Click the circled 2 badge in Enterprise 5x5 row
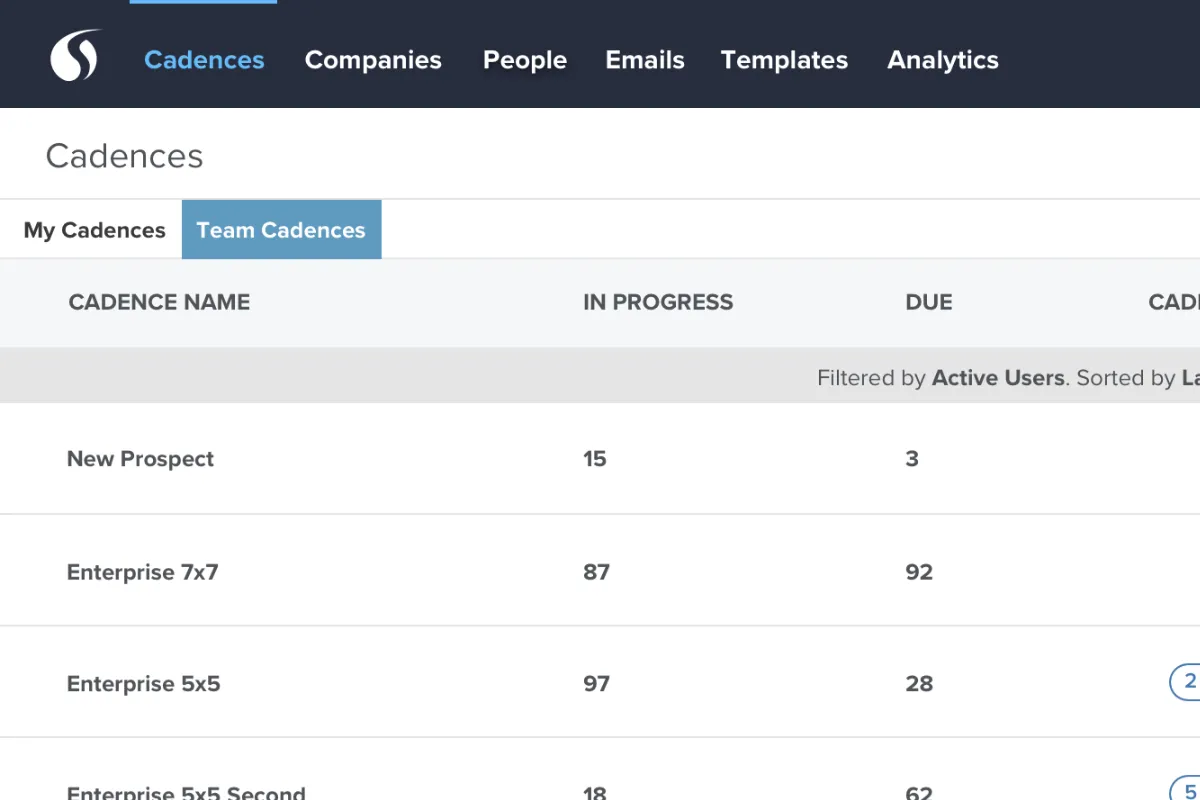 [x=1187, y=682]
